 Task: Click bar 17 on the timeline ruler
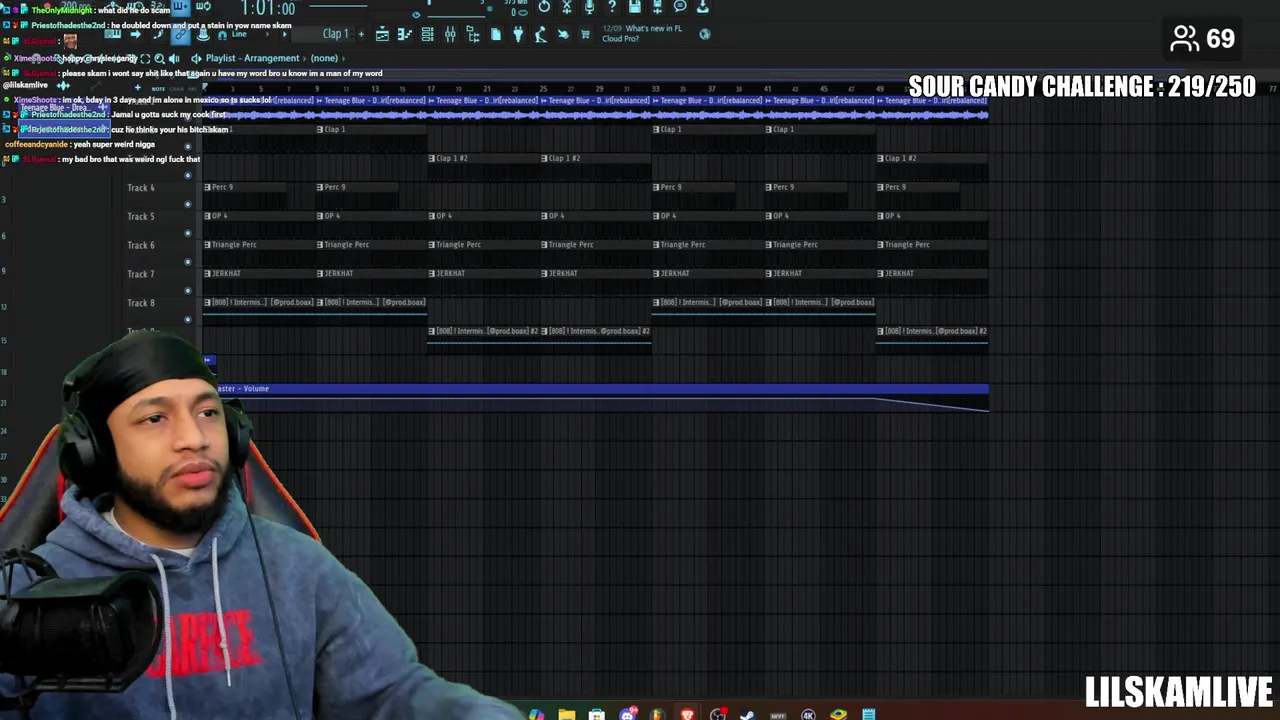(x=431, y=89)
